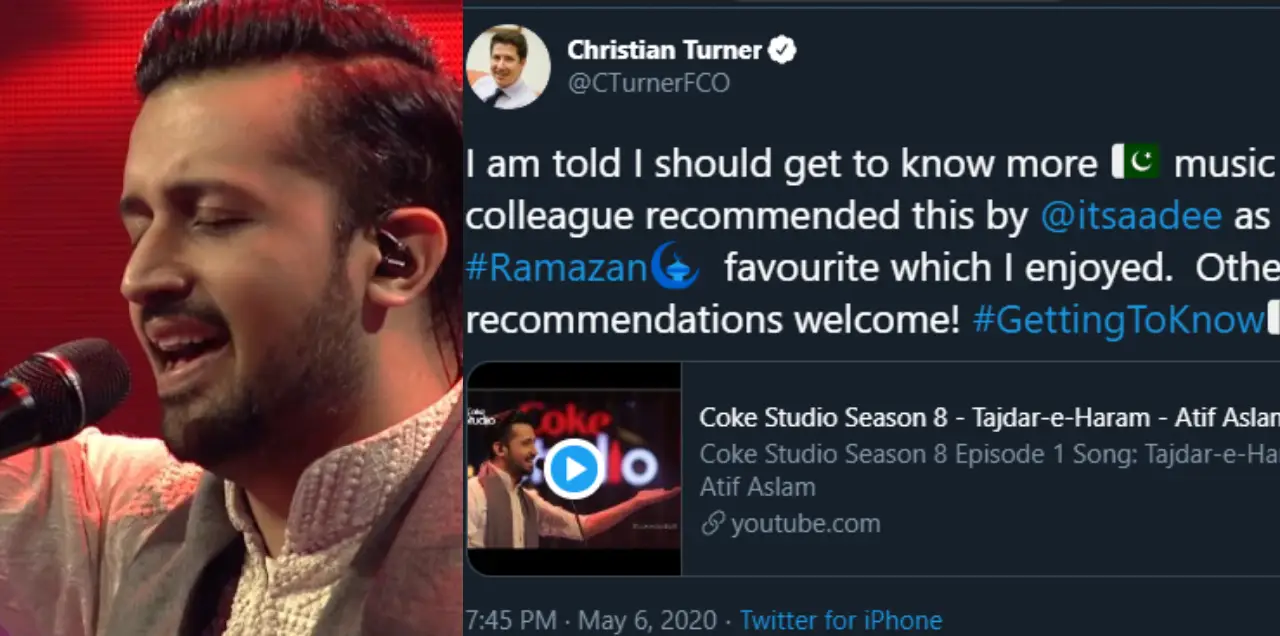The height and width of the screenshot is (636, 1280).
Task: Click the 7:45 PM May 6, 2020 timestamp
Action: pyautogui.click(x=590, y=621)
